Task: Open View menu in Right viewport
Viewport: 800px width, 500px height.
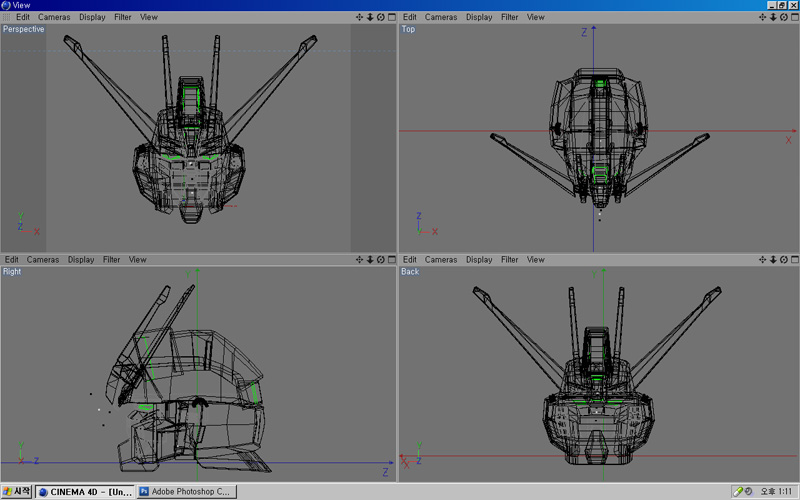Action: (x=138, y=260)
